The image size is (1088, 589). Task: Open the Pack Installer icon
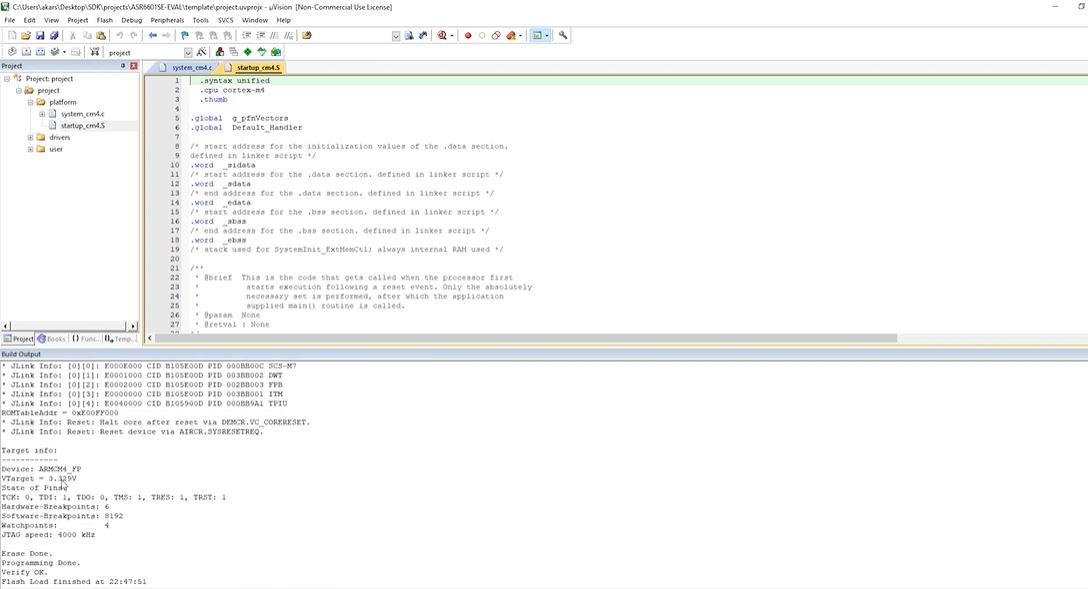tap(276, 52)
